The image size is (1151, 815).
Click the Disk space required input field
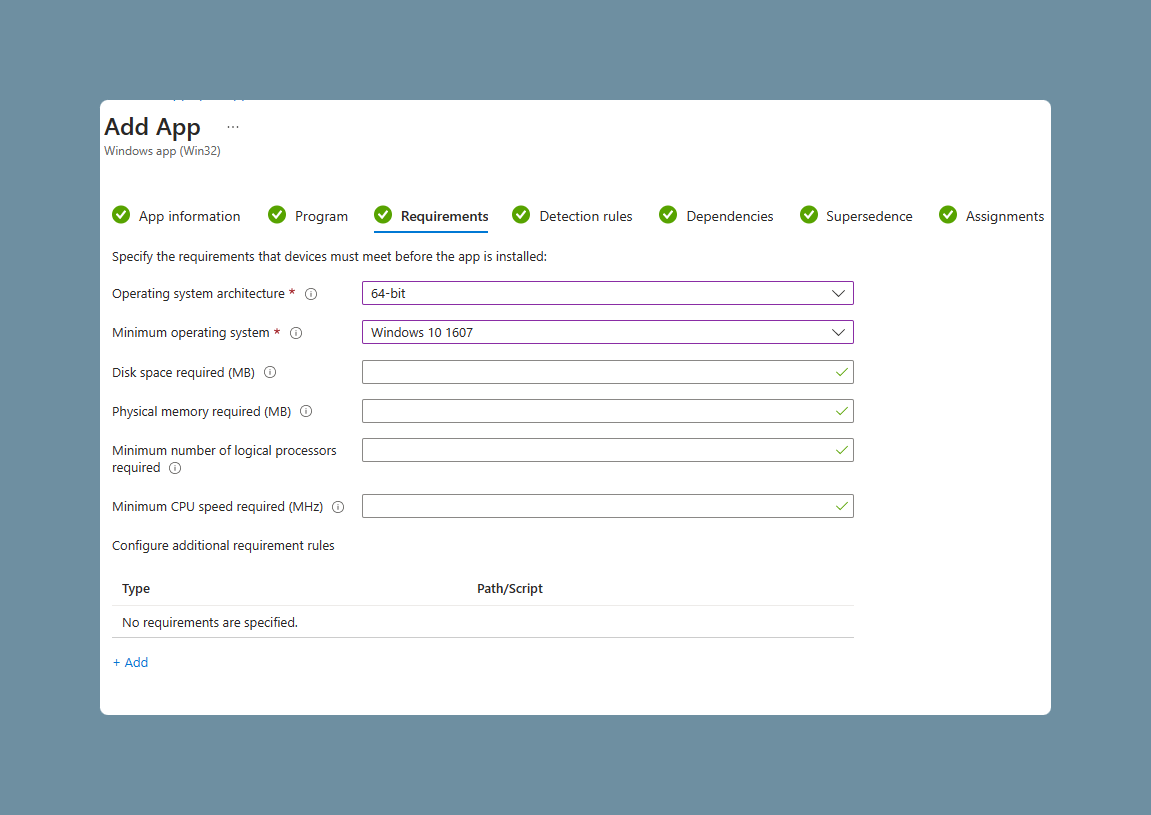(608, 372)
